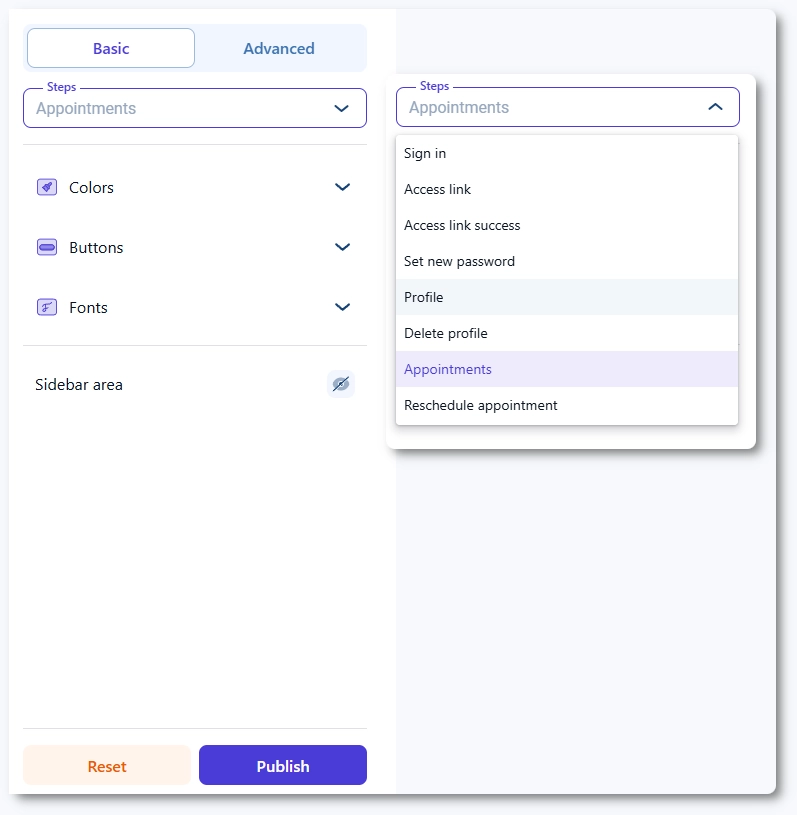
Task: Expand the Buttons section chevron
Action: [342, 247]
